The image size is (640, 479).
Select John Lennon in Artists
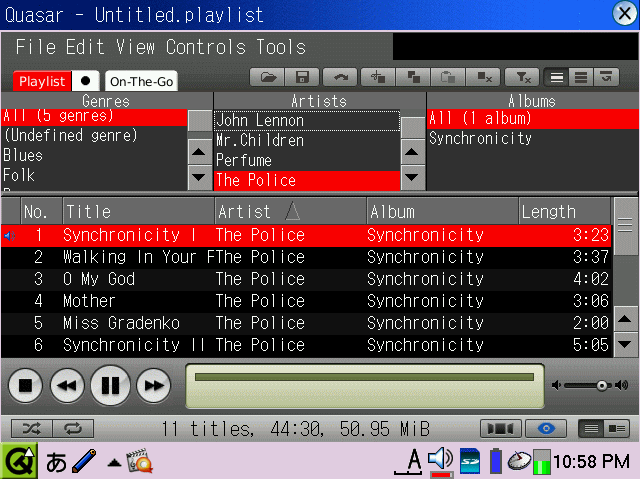[x=307, y=120]
